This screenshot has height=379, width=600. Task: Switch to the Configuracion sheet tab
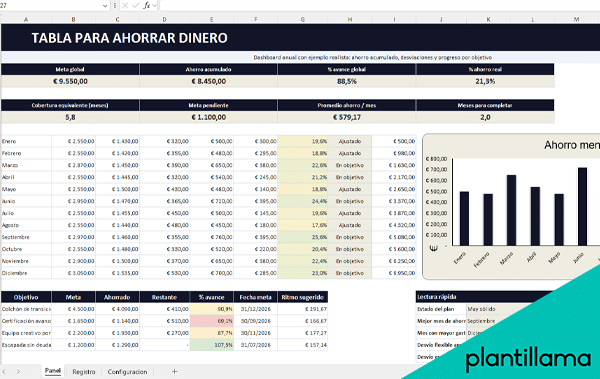coord(127,371)
